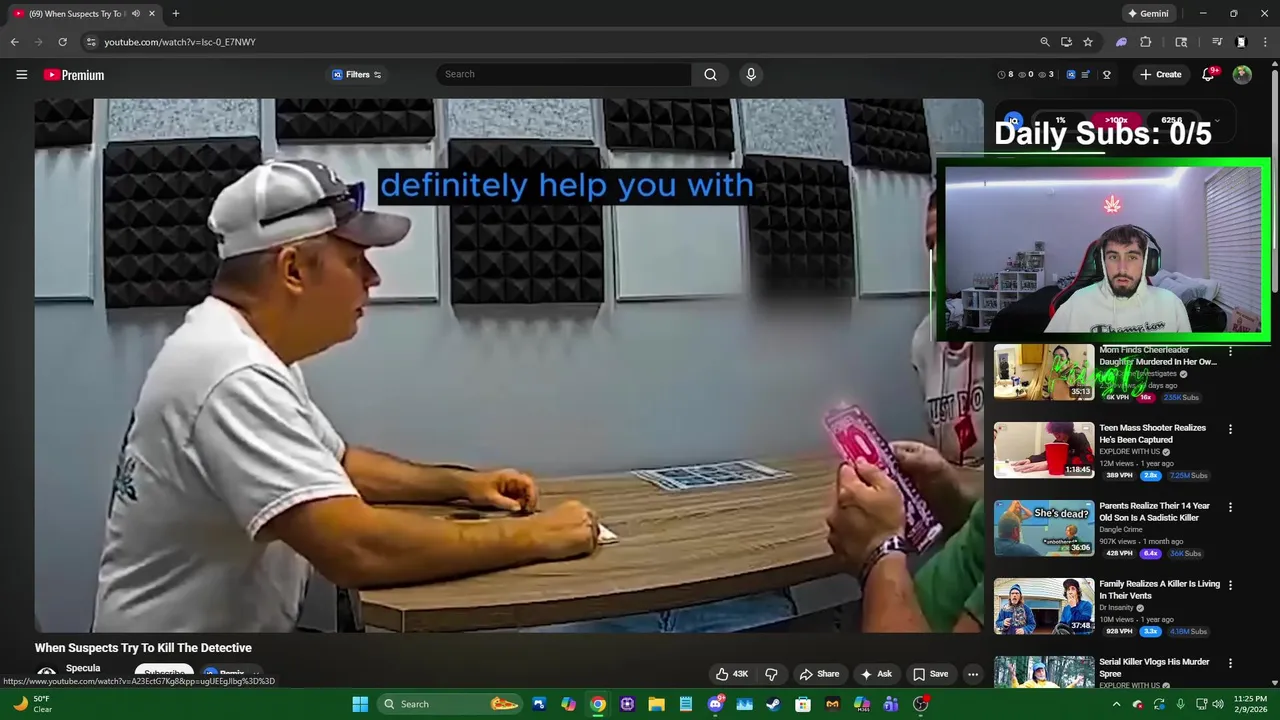Reload the page

[62, 42]
